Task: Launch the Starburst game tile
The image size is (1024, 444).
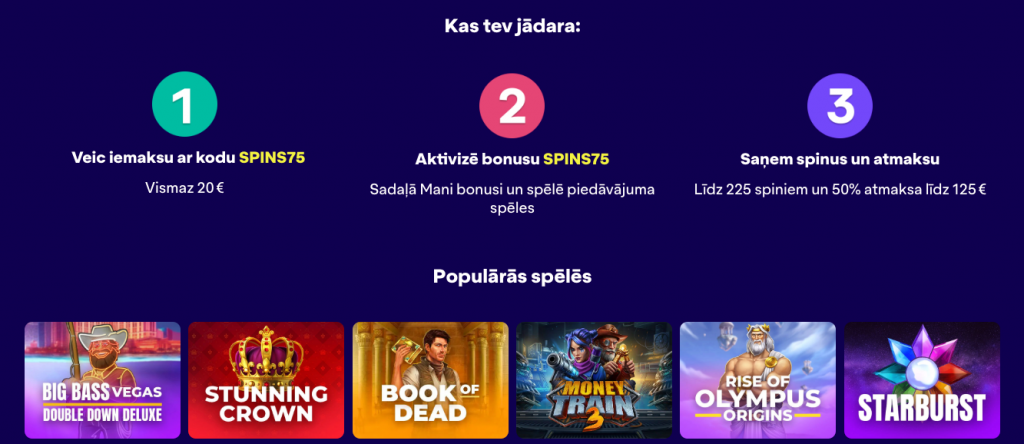Action: 922,380
